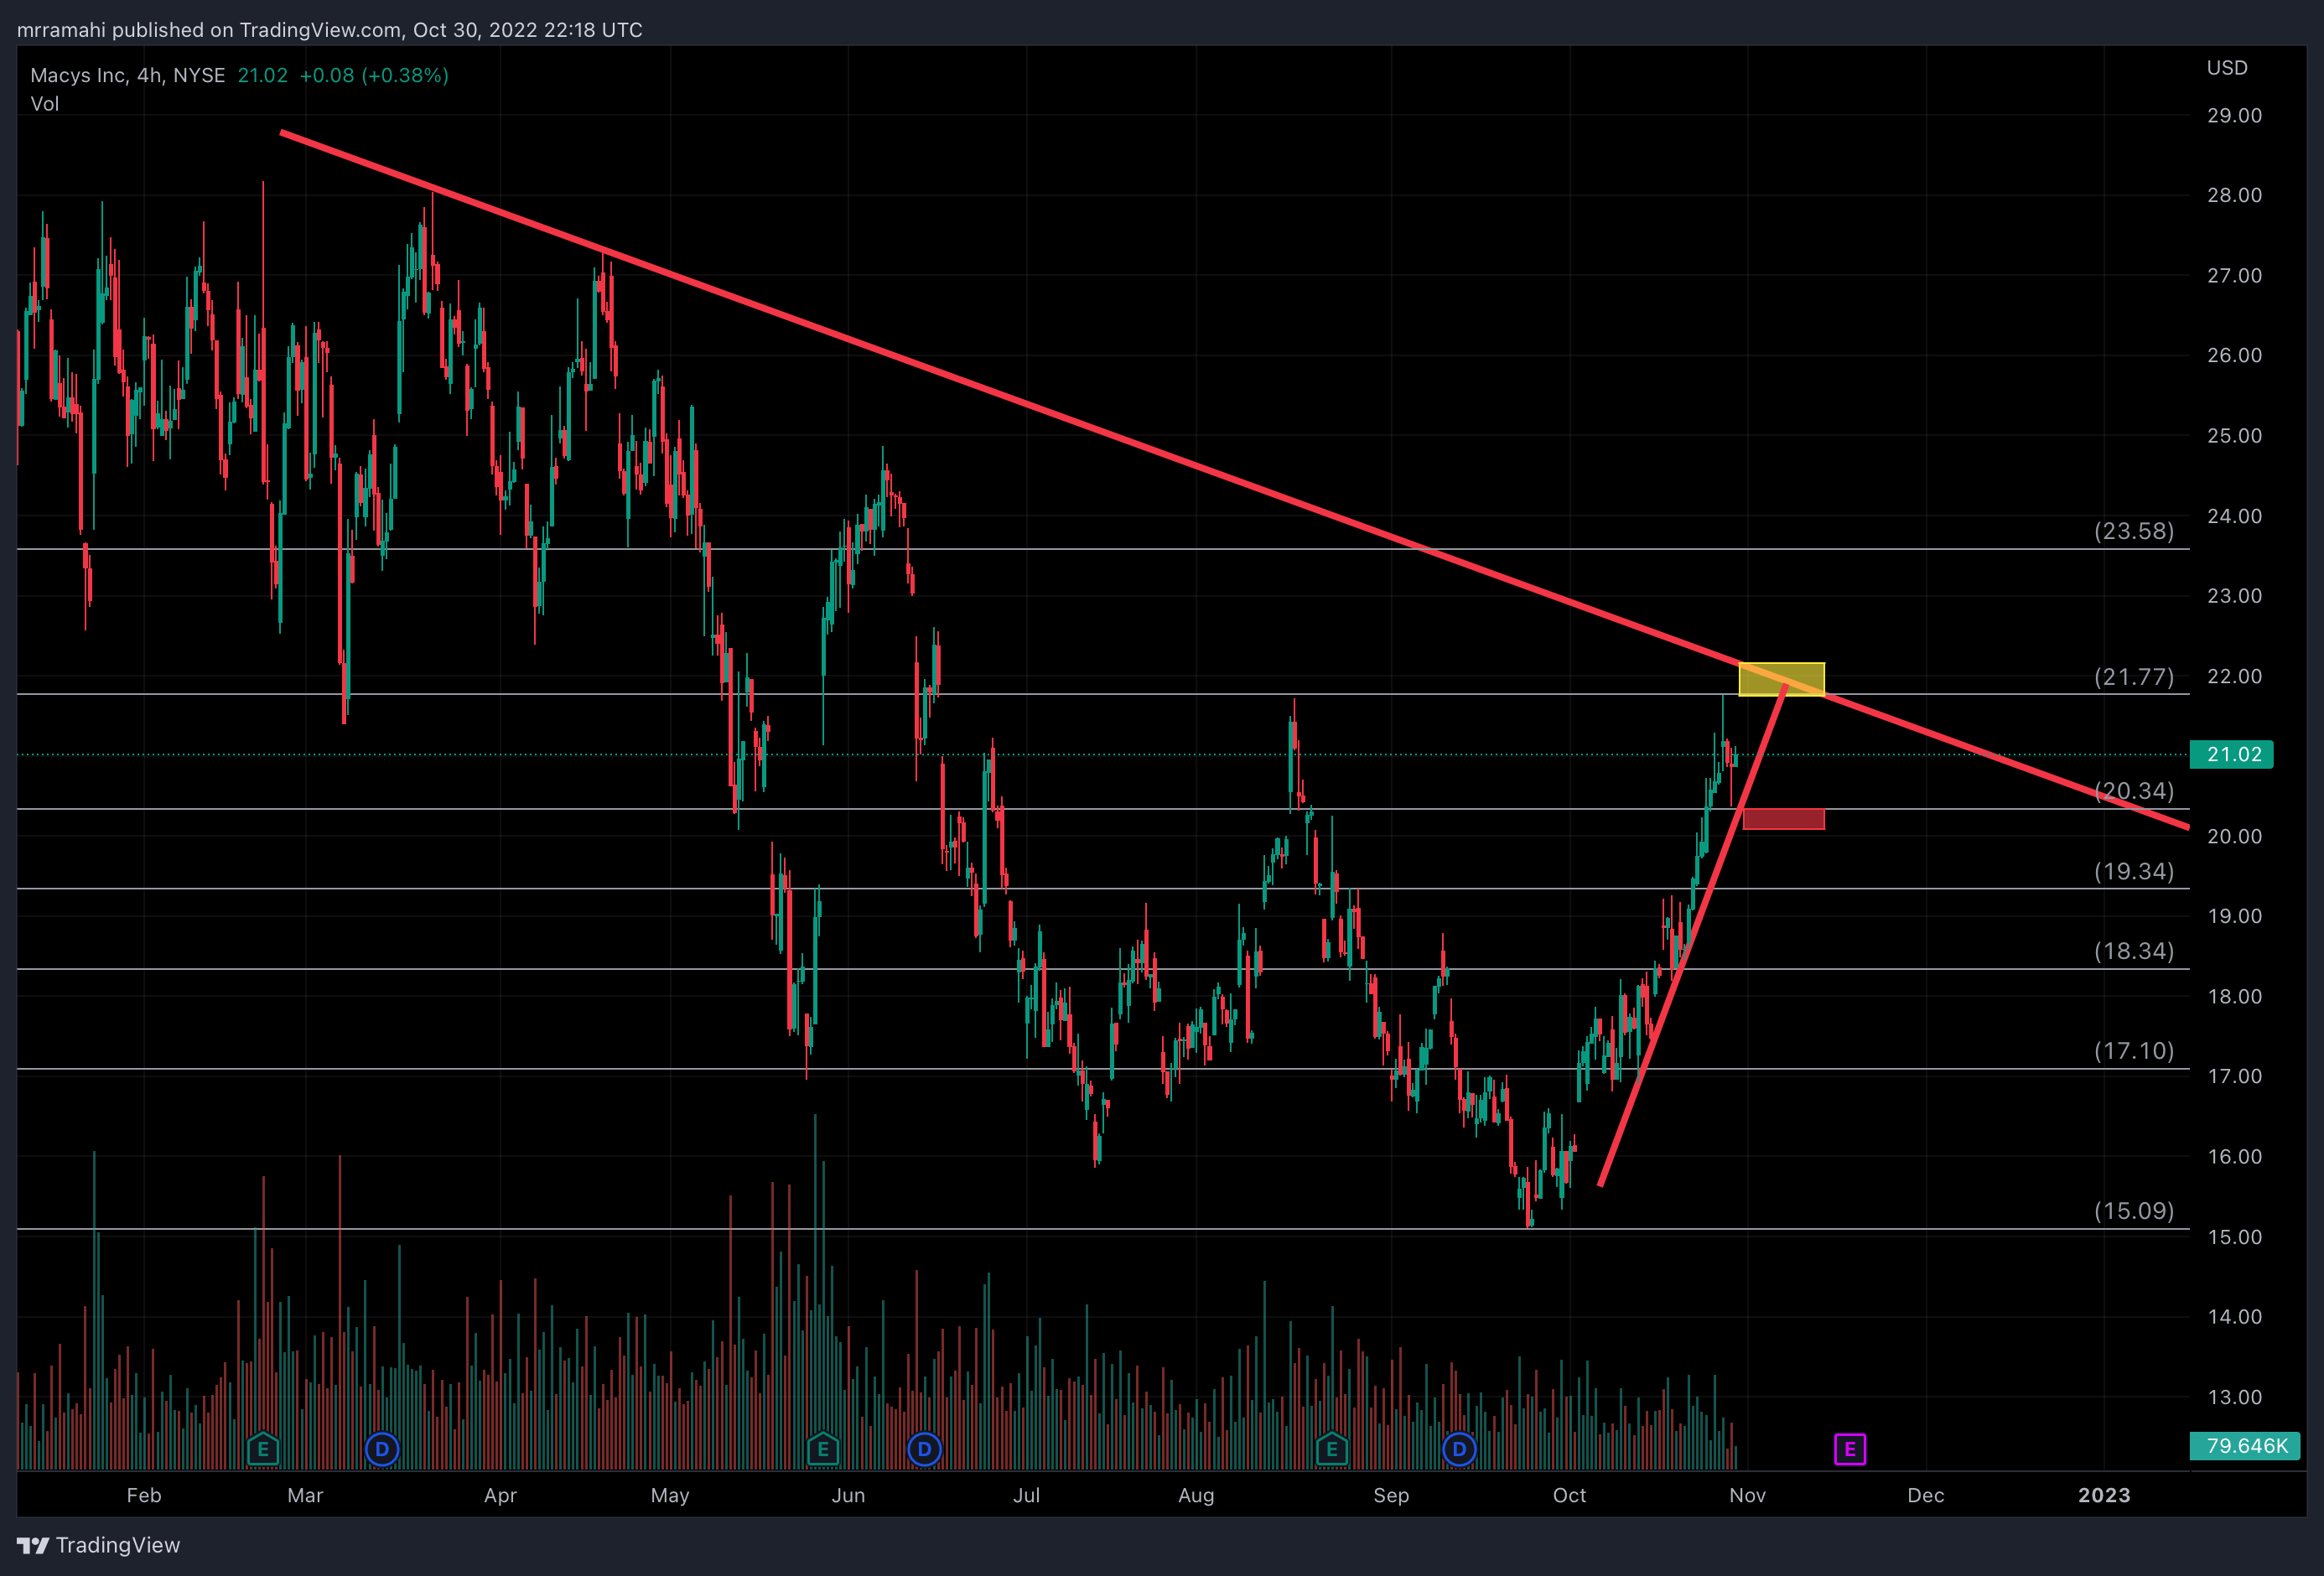Viewport: 2324px width, 1576px height.
Task: Click the earnings E marker in late August
Action: pyautogui.click(x=1331, y=1449)
